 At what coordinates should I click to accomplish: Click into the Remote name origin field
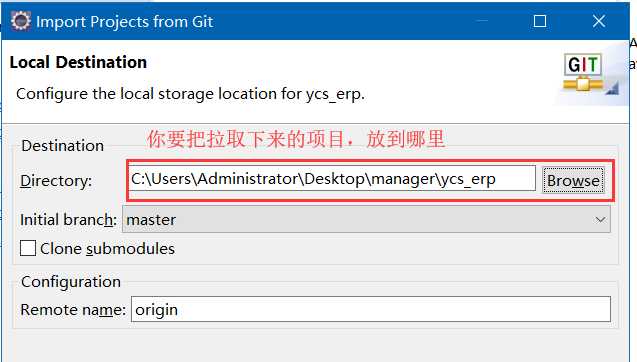click(370, 310)
